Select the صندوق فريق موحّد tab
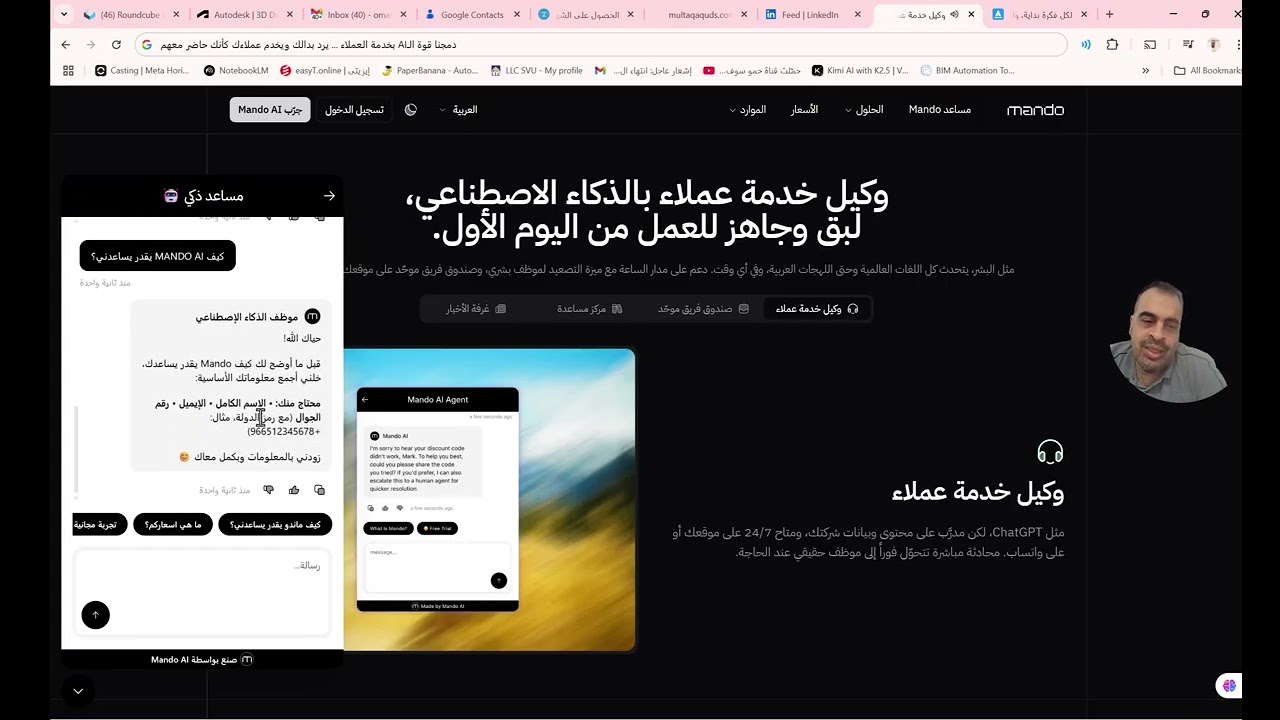Viewport: 1280px width, 720px height. tap(703, 309)
